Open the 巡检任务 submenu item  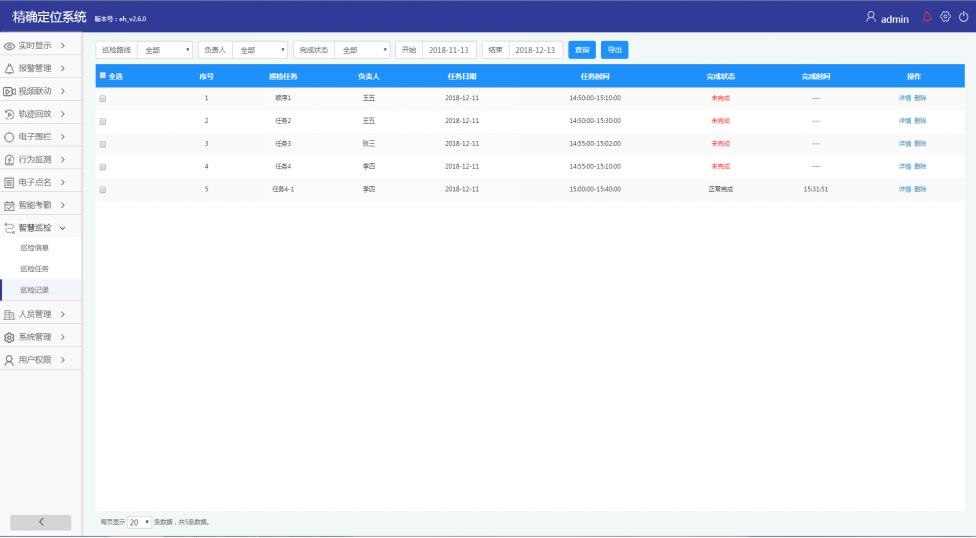click(x=35, y=269)
